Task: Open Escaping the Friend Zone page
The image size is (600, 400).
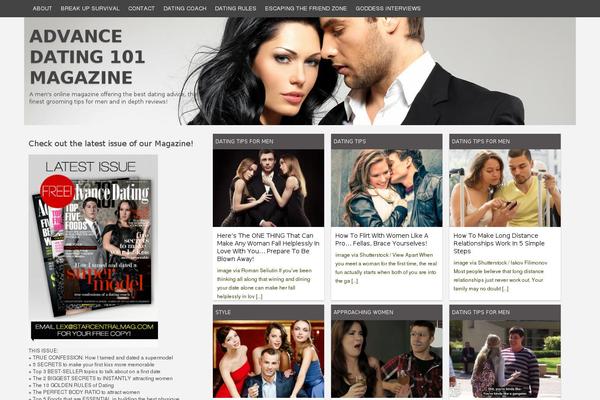Action: (x=306, y=8)
